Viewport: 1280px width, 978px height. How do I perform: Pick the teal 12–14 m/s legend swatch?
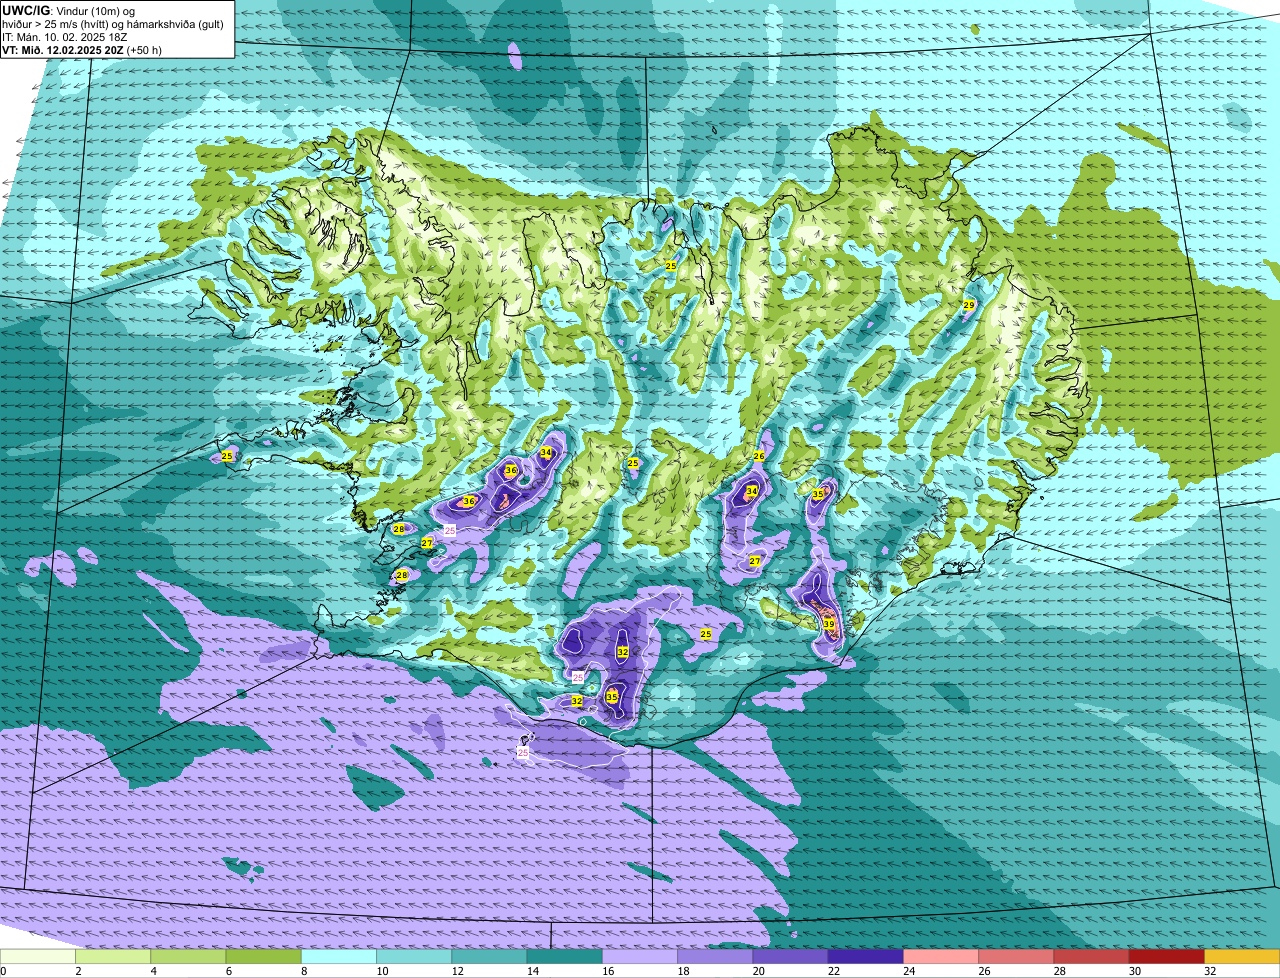489,956
